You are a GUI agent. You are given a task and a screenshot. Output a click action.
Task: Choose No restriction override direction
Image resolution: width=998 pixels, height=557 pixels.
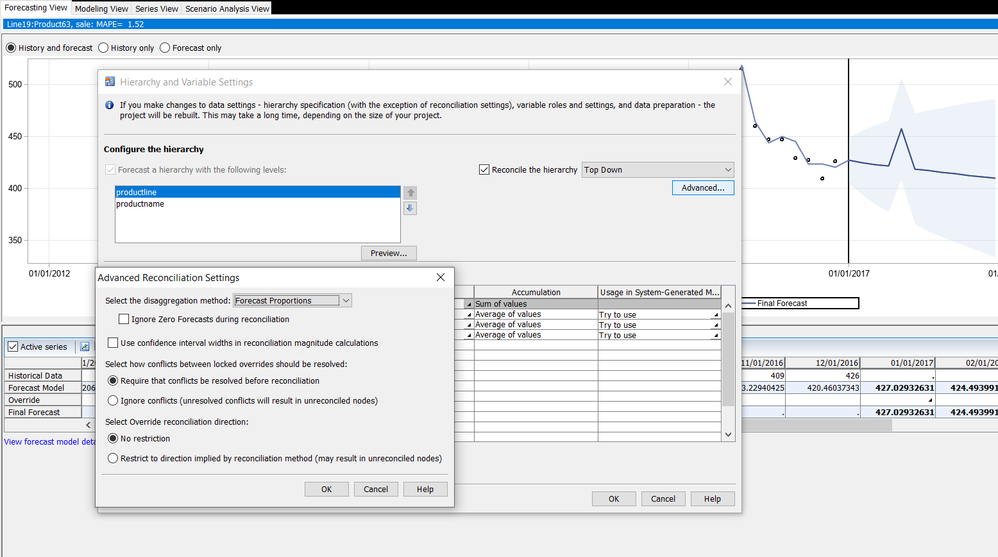click(113, 439)
